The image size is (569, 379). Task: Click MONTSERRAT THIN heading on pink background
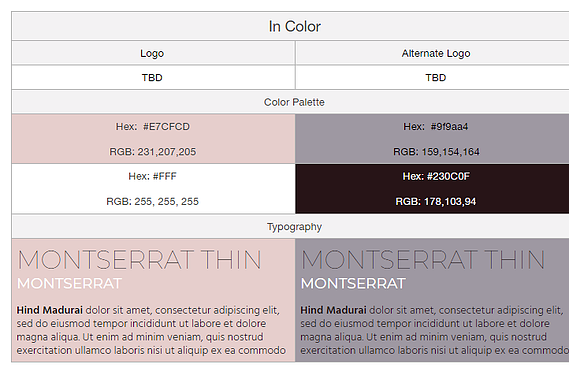click(139, 260)
